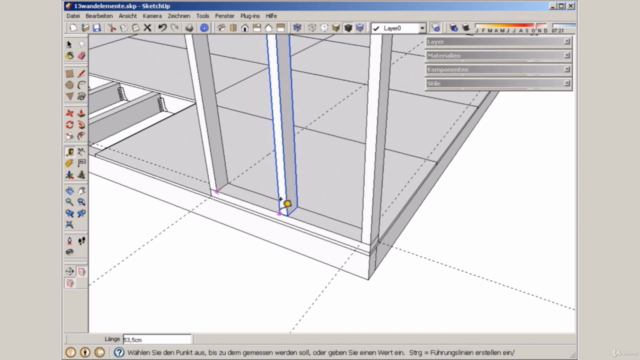This screenshot has width=640, height=360.
Task: Select the arrow Select tool
Action: pyautogui.click(x=69, y=44)
